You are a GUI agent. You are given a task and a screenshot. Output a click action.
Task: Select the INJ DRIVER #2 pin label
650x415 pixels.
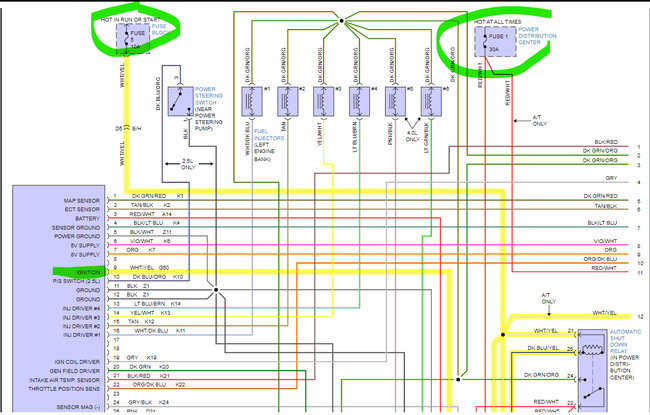pyautogui.click(x=81, y=326)
